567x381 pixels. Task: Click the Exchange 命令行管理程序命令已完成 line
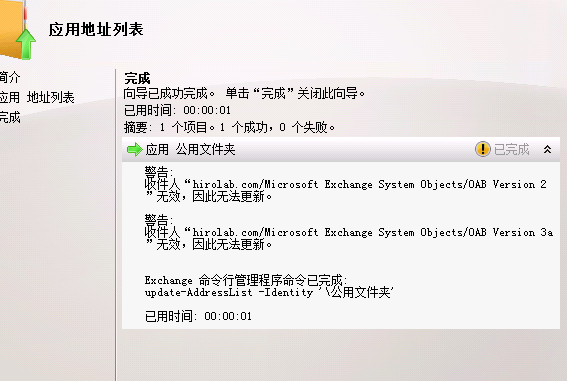(246, 280)
